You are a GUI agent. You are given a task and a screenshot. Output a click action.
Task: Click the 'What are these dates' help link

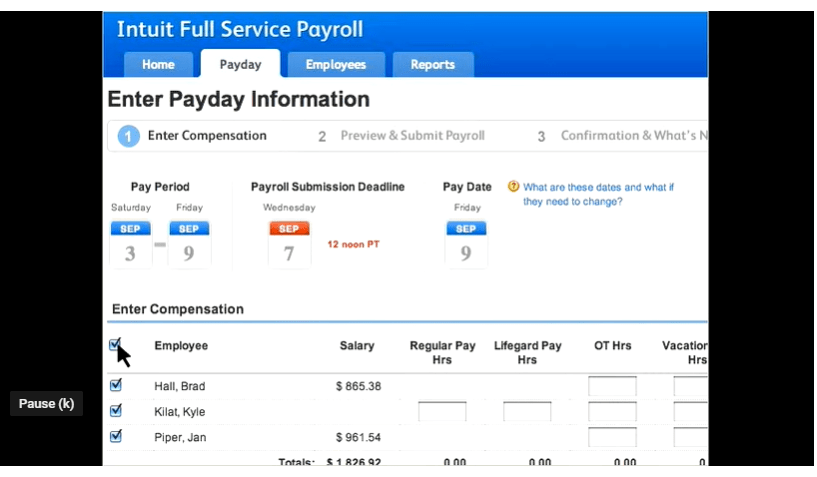coord(598,194)
